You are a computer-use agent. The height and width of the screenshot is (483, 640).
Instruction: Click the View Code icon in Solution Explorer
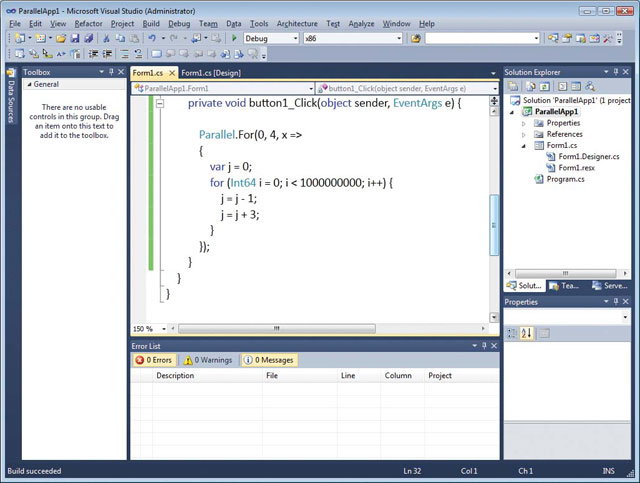(x=562, y=86)
